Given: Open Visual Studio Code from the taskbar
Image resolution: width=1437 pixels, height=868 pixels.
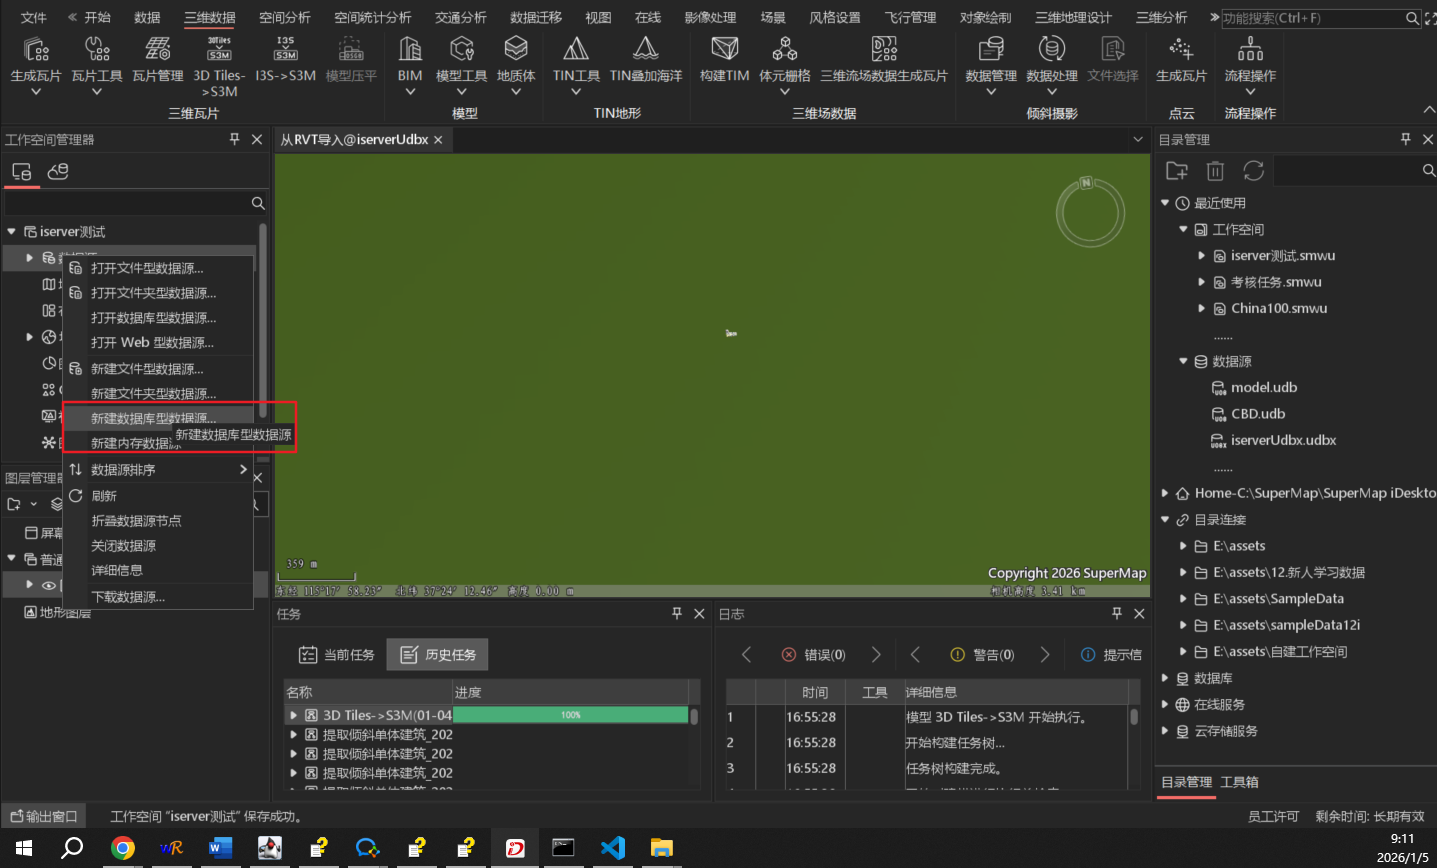Looking at the screenshot, I should [612, 848].
